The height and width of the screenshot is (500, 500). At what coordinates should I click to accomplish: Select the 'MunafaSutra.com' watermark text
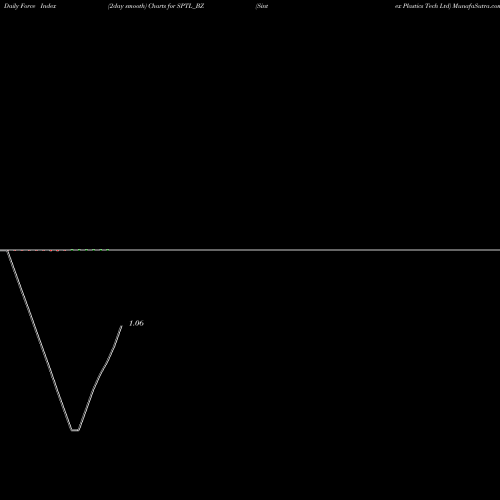pos(476,6)
